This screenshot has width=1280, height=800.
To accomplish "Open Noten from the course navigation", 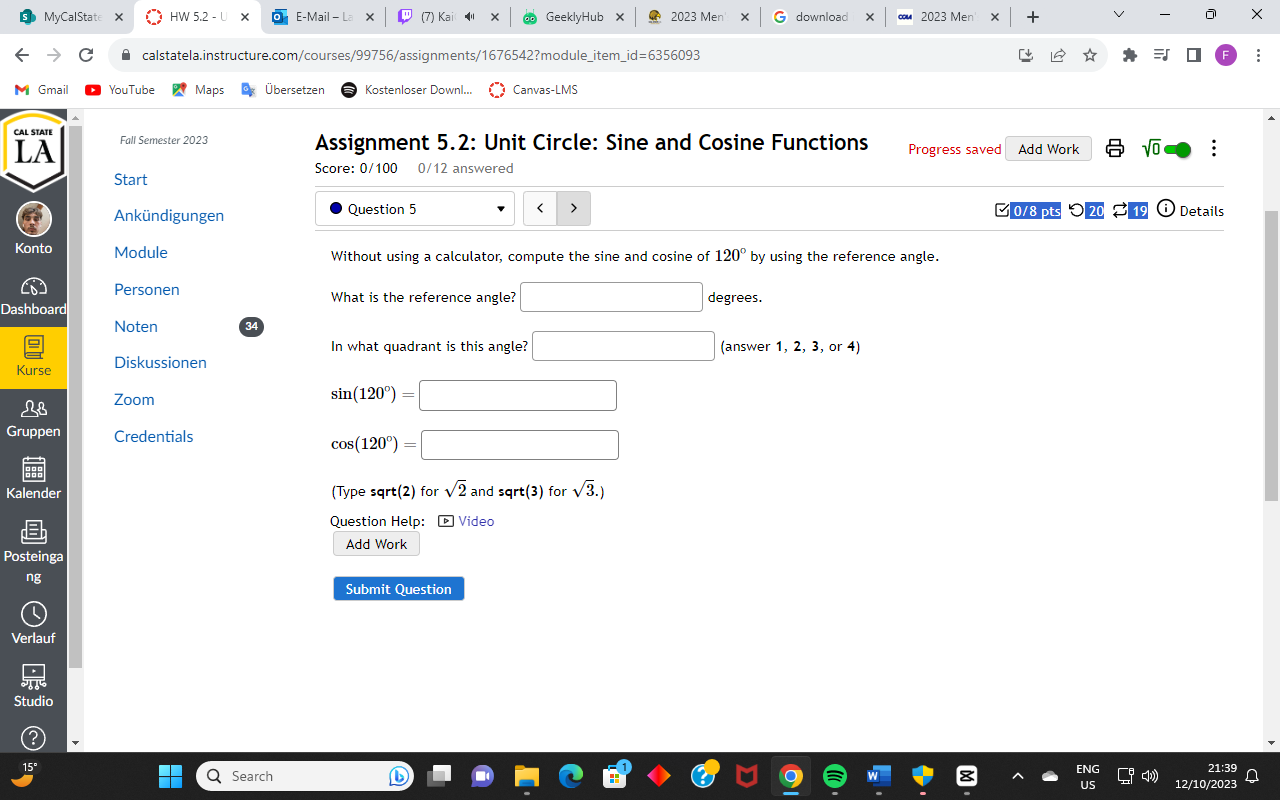I will pos(135,326).
